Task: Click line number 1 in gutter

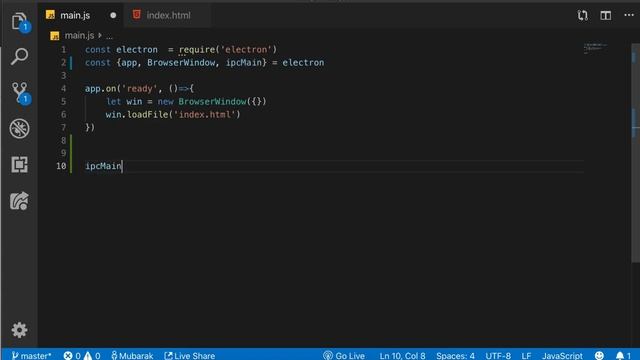Action: coord(63,50)
